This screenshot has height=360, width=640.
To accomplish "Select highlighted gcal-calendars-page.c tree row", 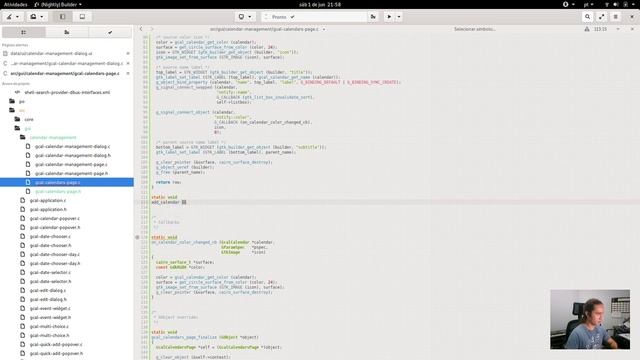I will [x=67, y=182].
